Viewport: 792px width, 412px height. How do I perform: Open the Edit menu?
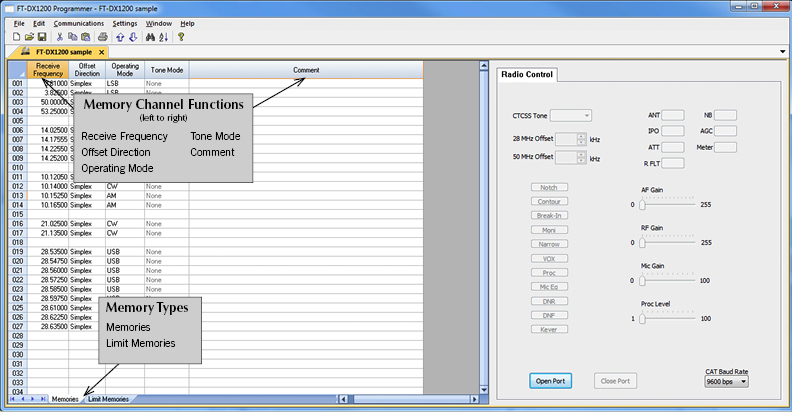pyautogui.click(x=39, y=23)
